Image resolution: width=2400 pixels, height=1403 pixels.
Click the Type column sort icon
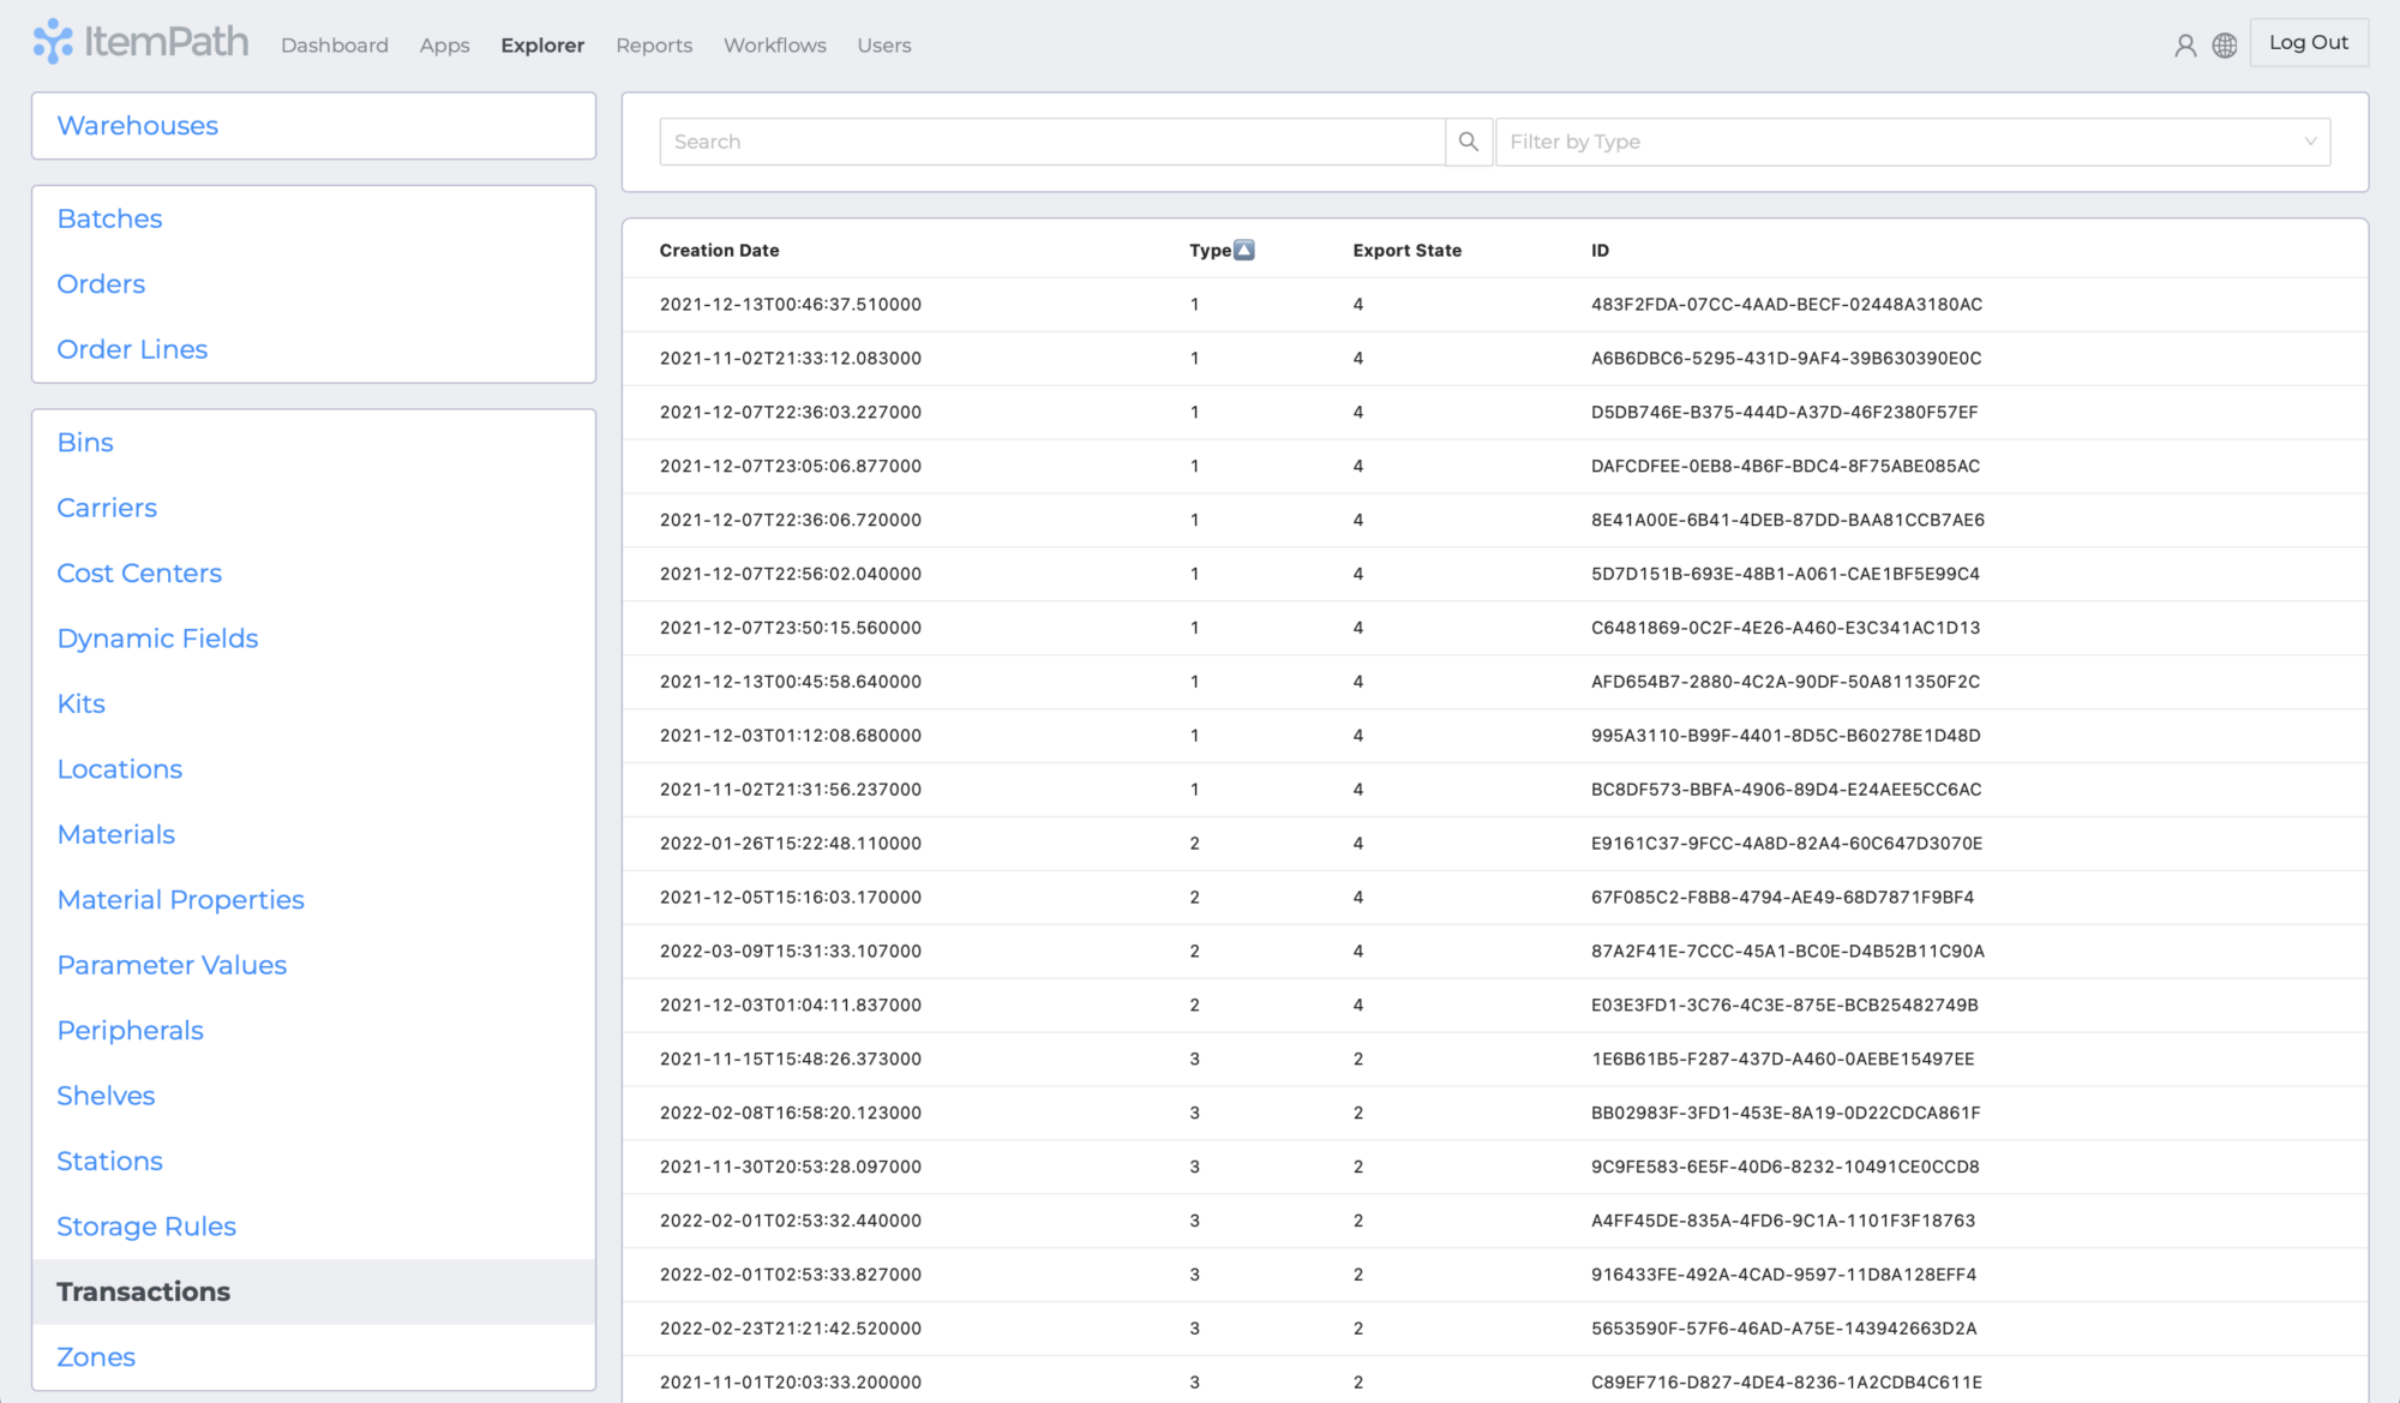pos(1243,249)
